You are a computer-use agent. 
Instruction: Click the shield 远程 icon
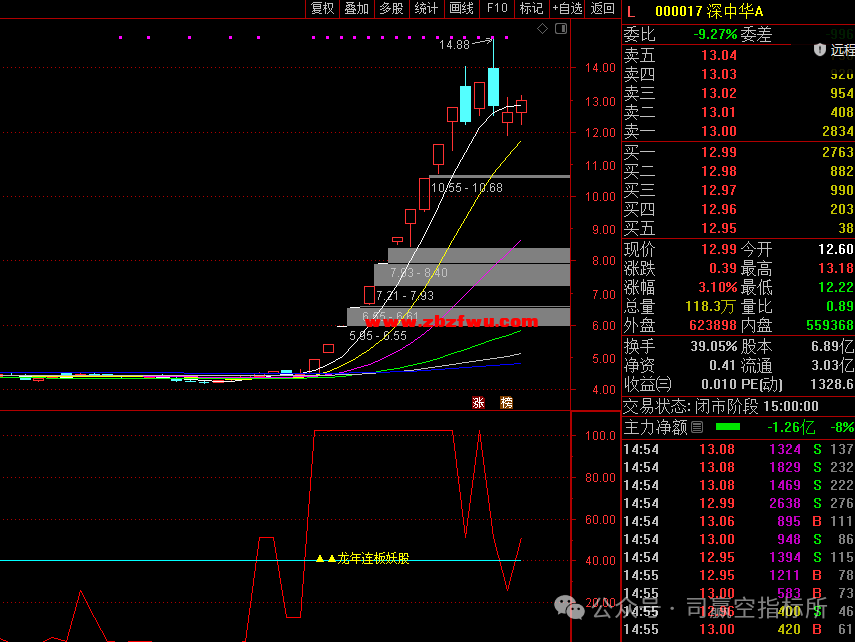tap(820, 50)
